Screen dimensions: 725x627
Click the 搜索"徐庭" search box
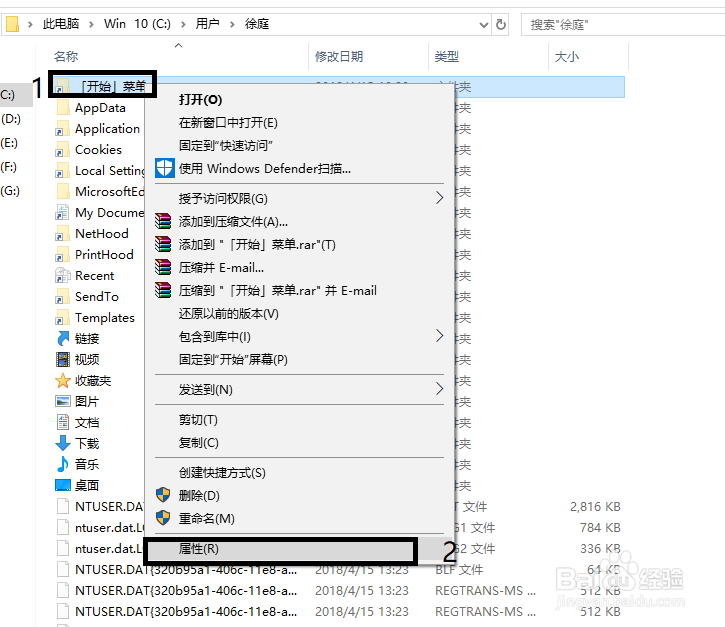coord(623,25)
